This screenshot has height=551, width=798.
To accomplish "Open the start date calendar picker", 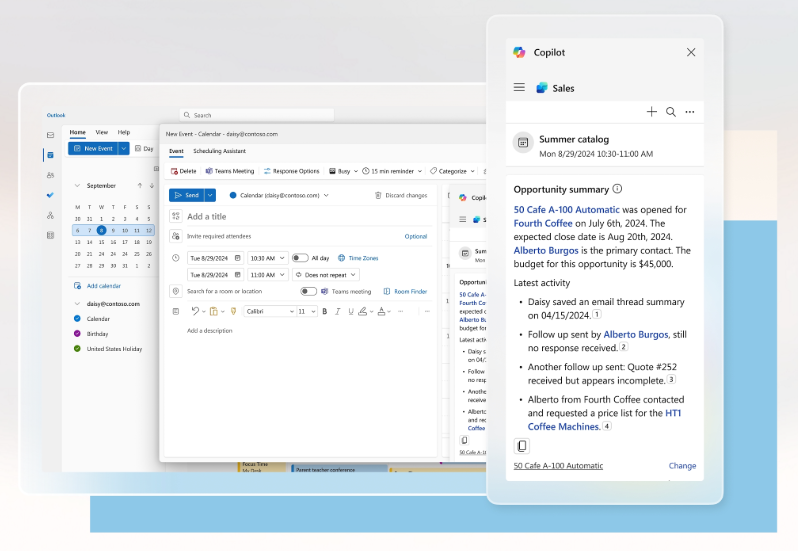I will (x=237, y=258).
